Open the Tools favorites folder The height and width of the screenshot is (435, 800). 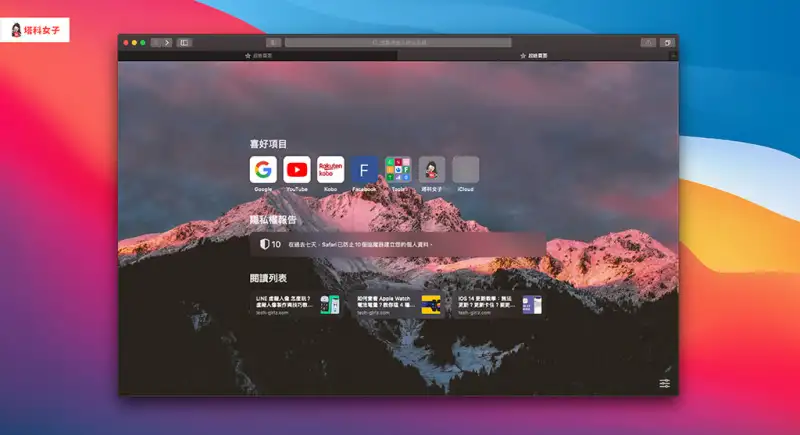[x=398, y=169]
